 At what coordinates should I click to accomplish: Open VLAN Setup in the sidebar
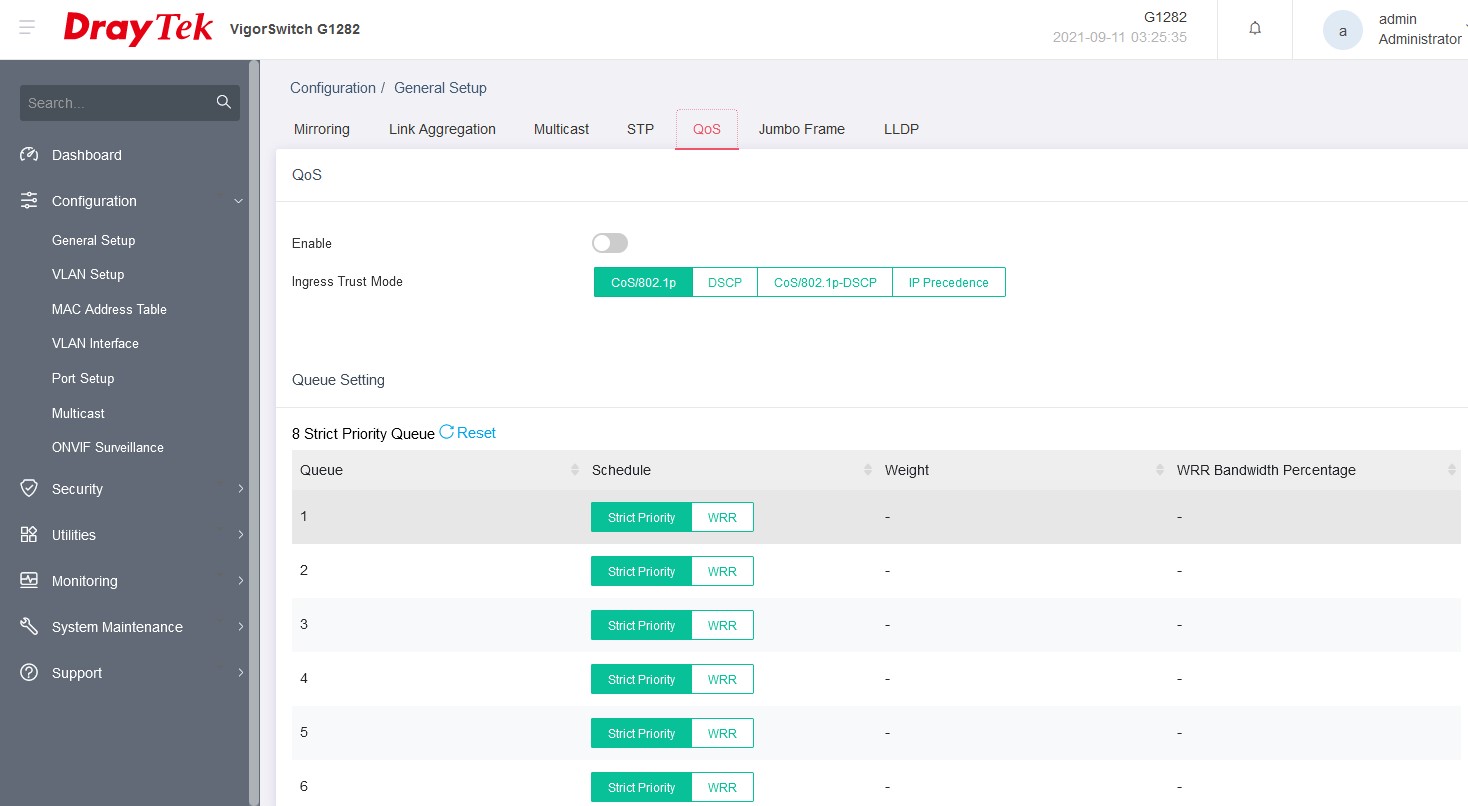88,274
